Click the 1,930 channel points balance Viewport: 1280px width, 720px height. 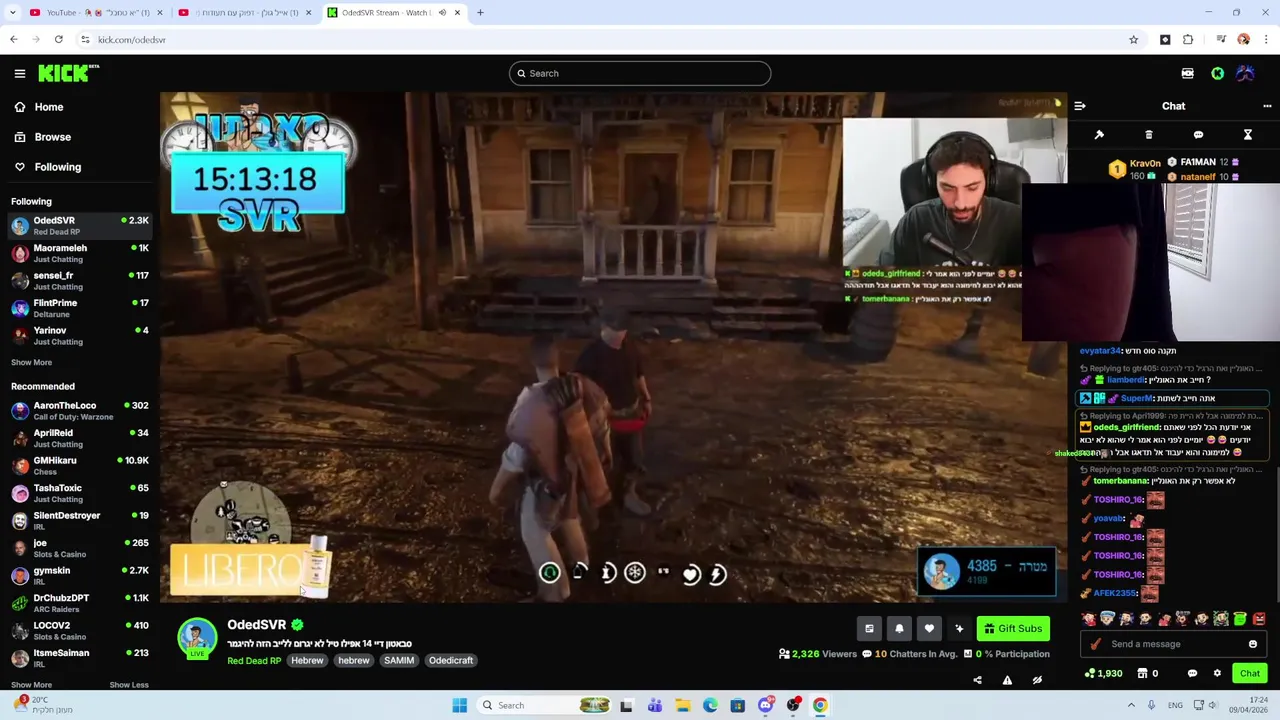[x=1103, y=673]
